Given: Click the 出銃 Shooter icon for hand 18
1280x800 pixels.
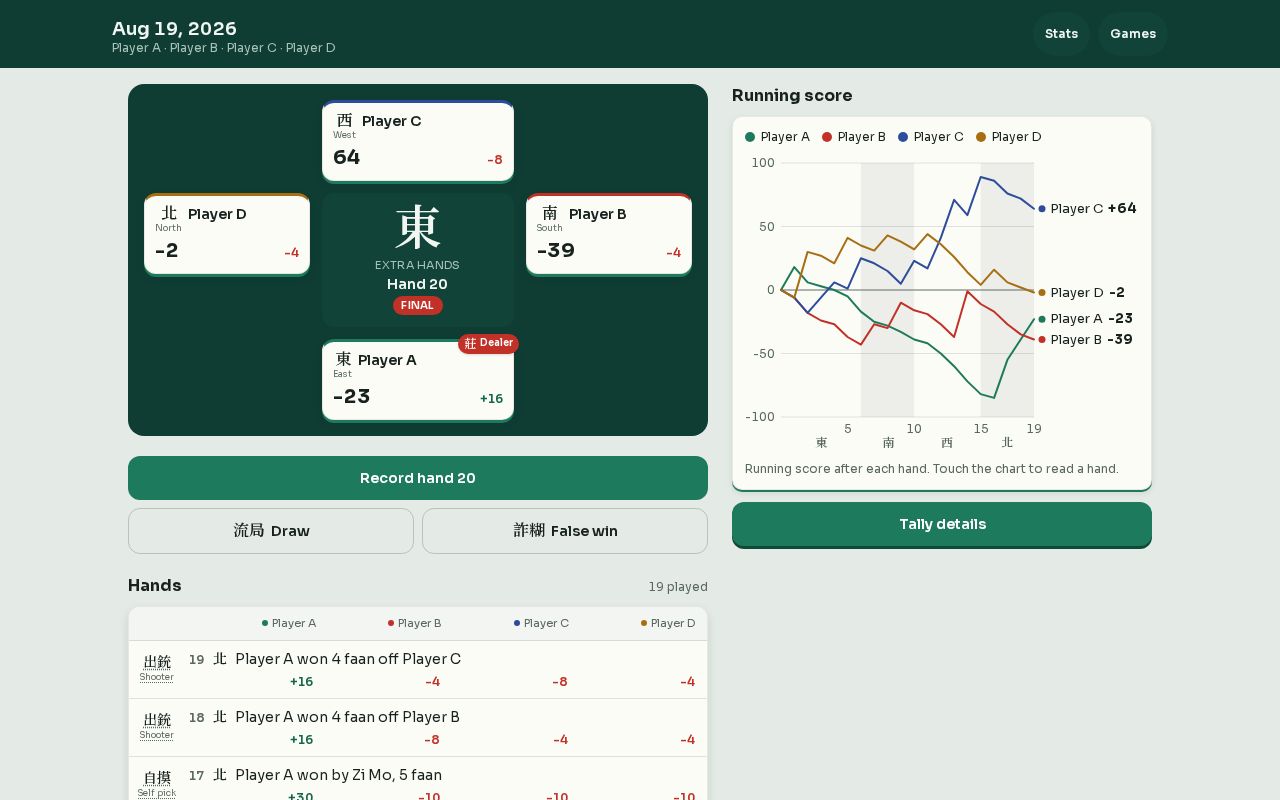Looking at the screenshot, I should click(x=157, y=726).
